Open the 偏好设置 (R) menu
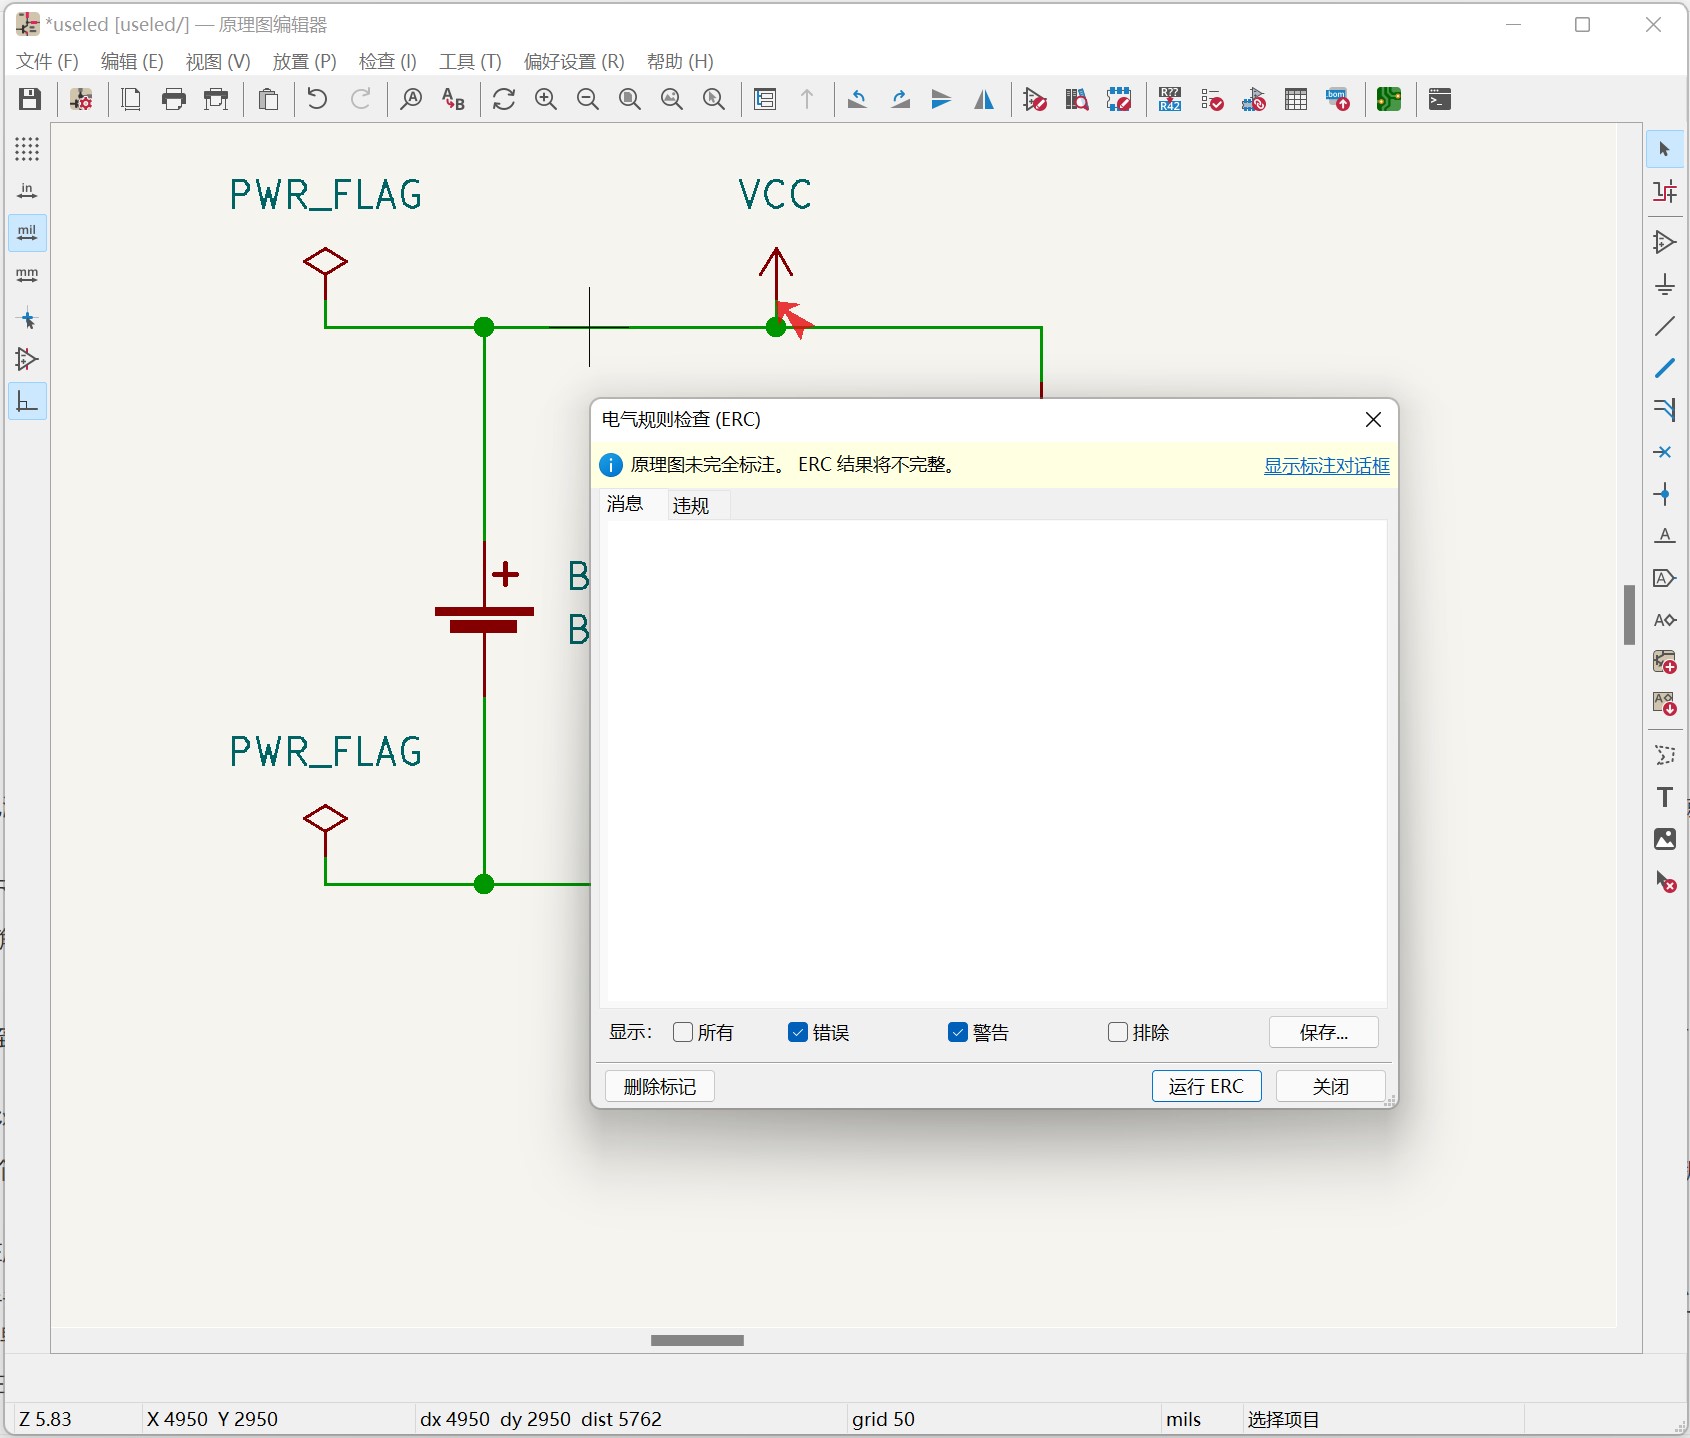The image size is (1690, 1438). 574,61
